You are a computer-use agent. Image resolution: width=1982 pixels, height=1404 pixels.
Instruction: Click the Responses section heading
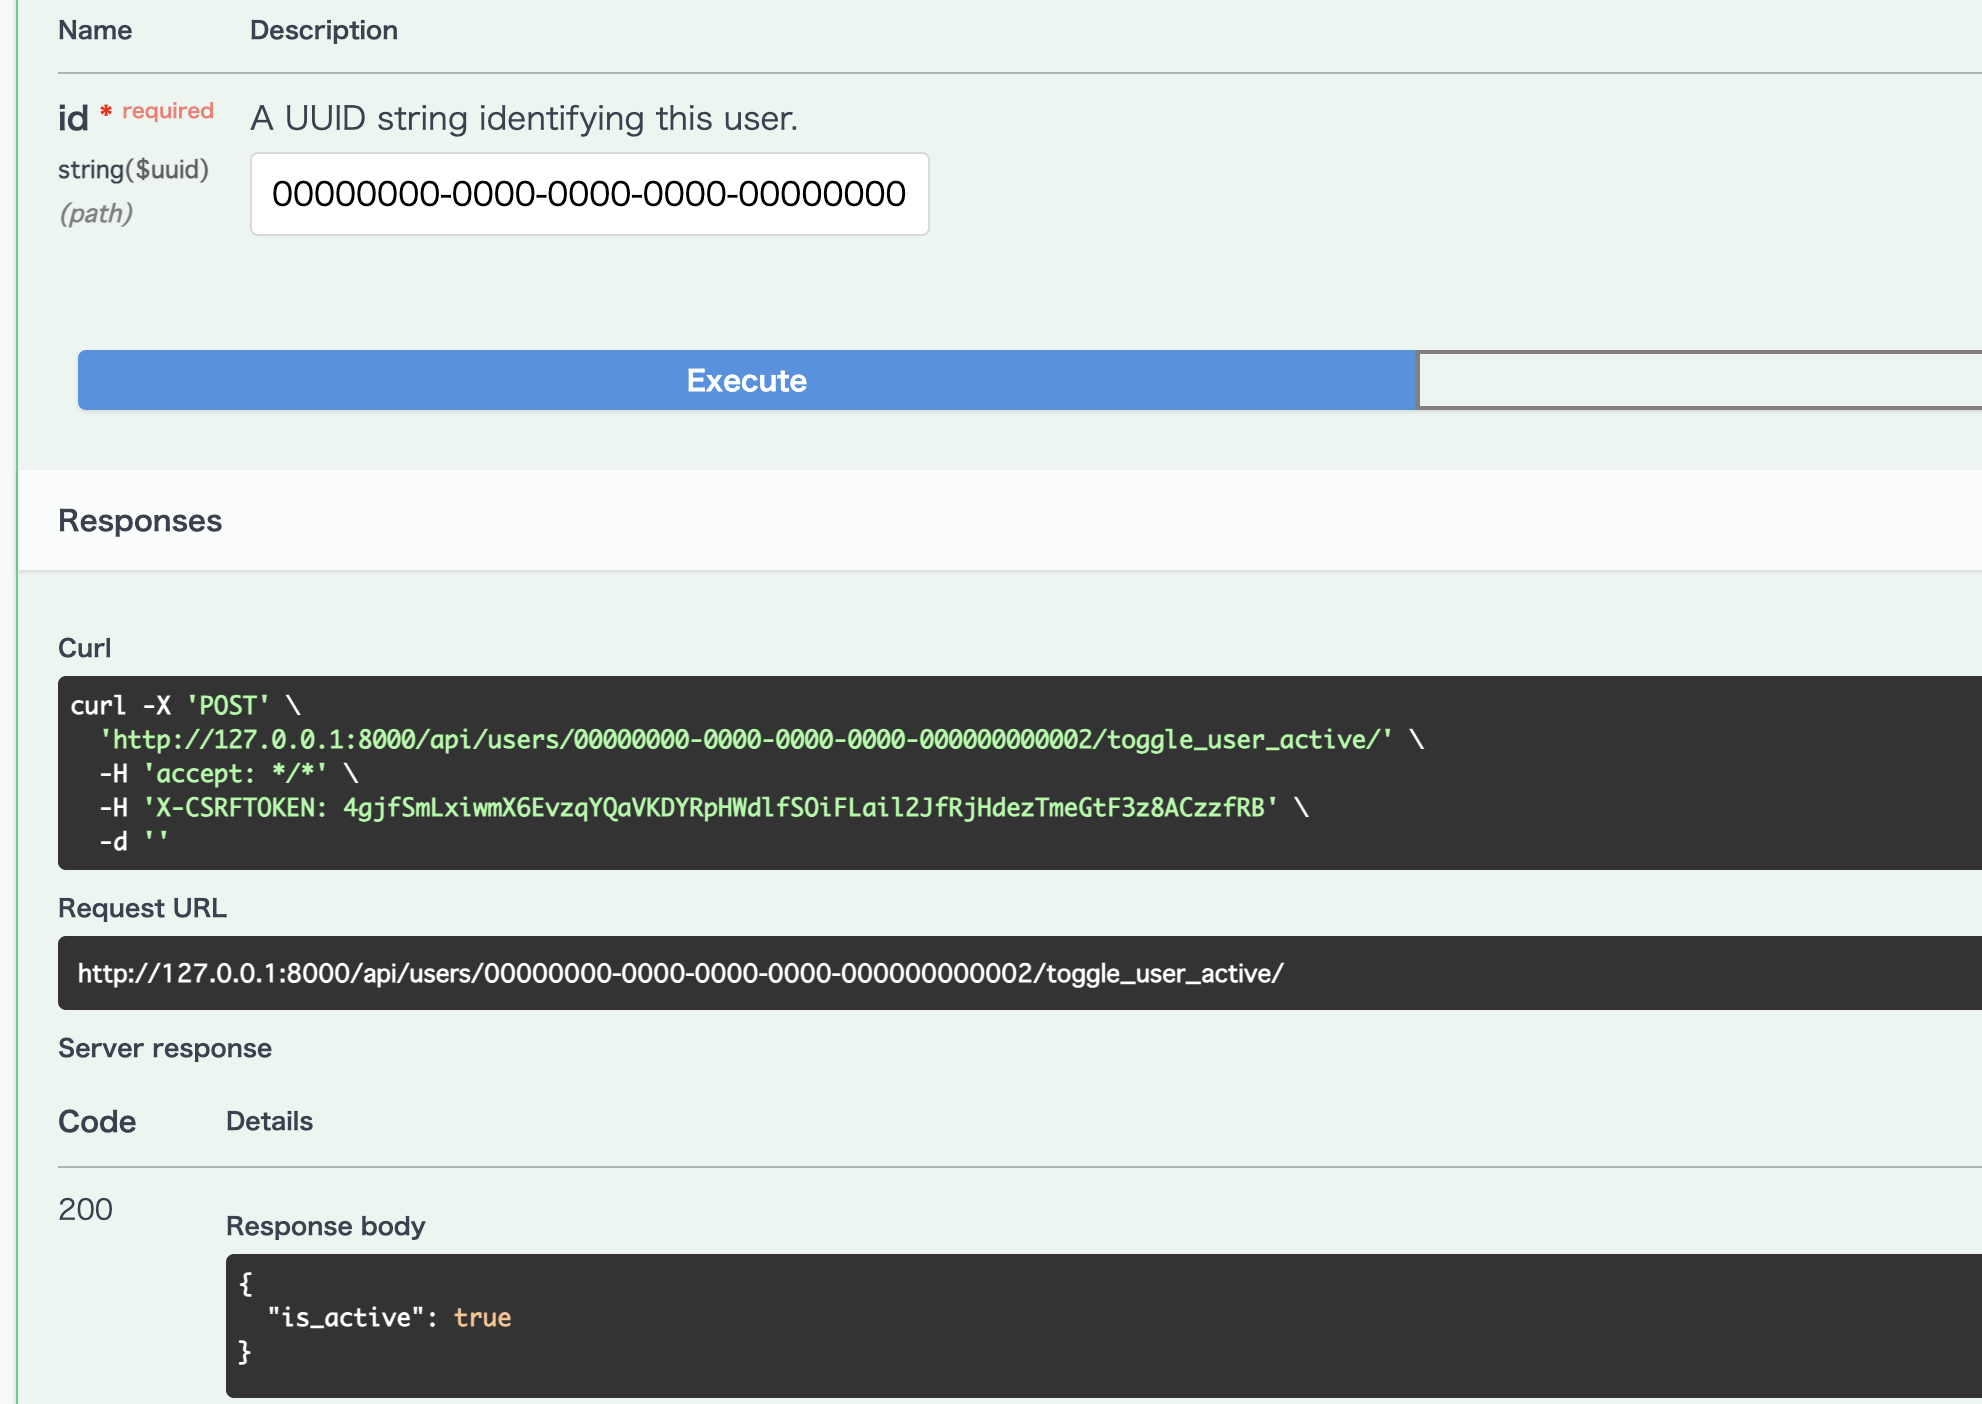(140, 521)
